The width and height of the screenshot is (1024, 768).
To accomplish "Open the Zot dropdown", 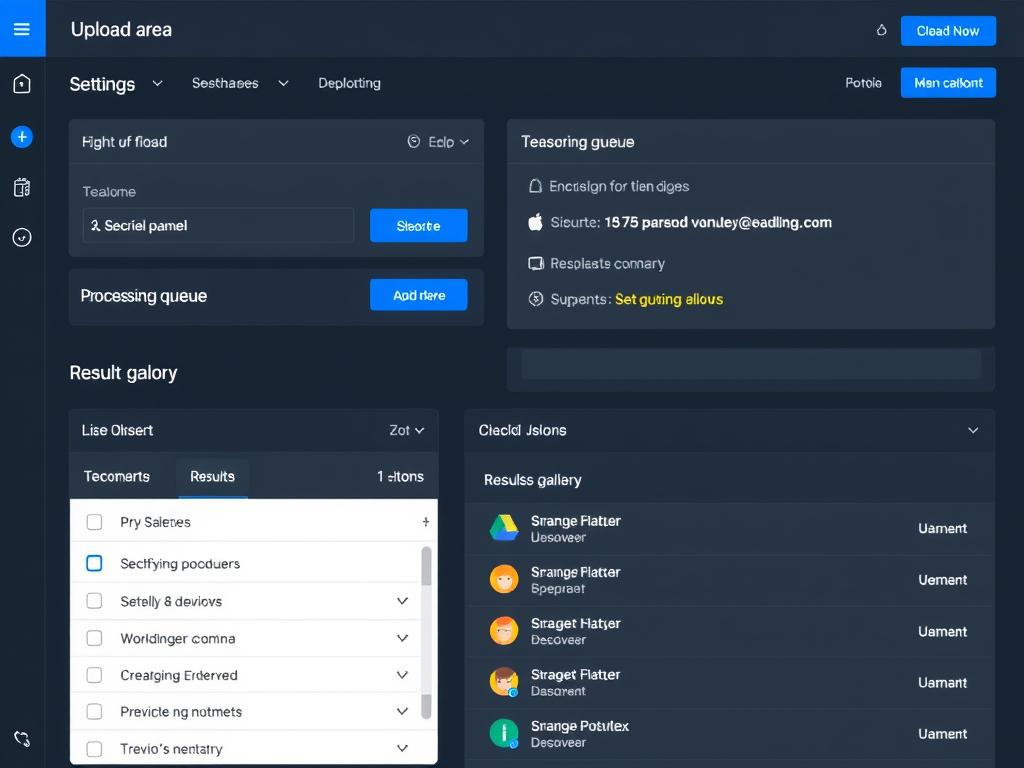I will click(404, 430).
